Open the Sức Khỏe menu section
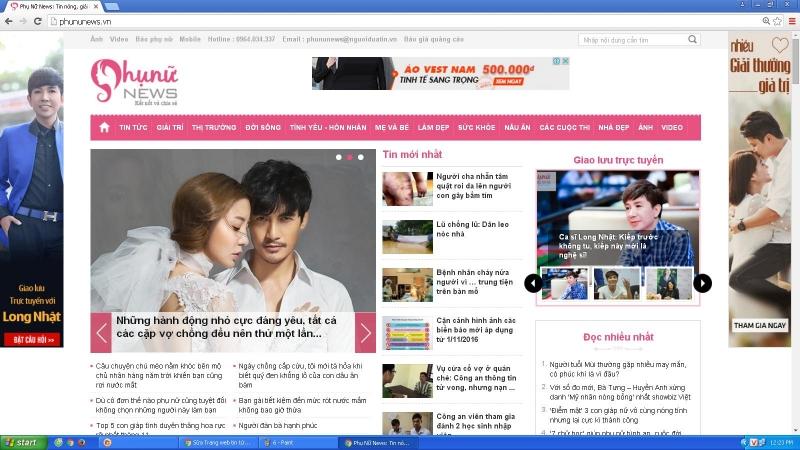Screen dimensions: 800x450 (x=476, y=128)
